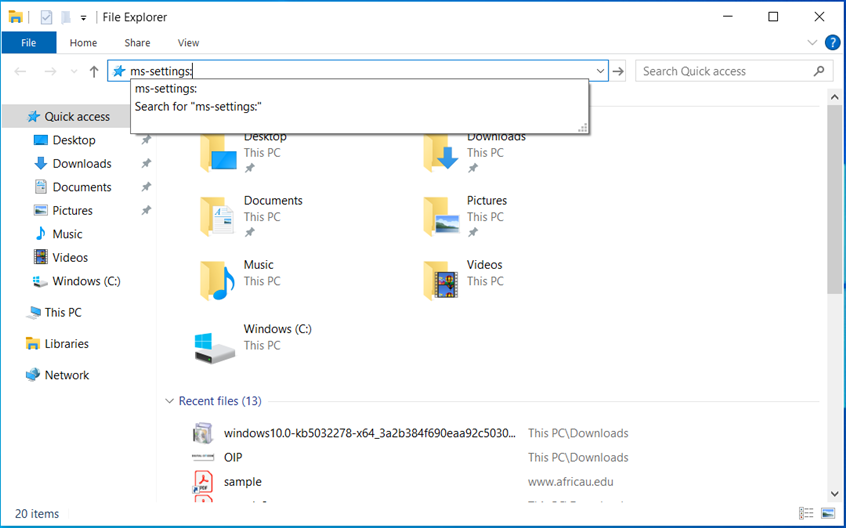Select the sample PDF recent file
846x528 pixels.
coord(242,482)
